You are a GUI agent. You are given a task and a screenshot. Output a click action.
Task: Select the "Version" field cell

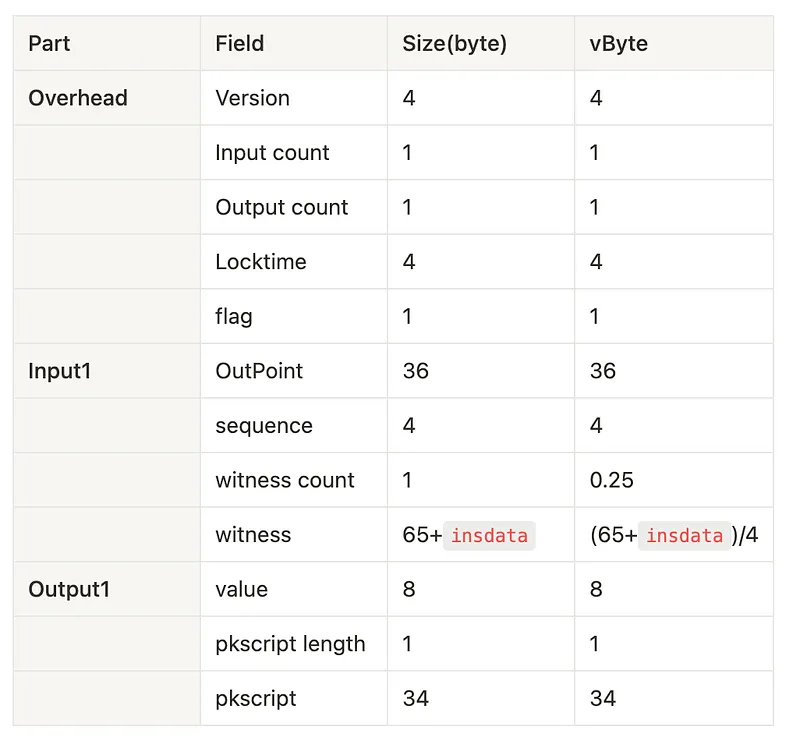[x=253, y=98]
